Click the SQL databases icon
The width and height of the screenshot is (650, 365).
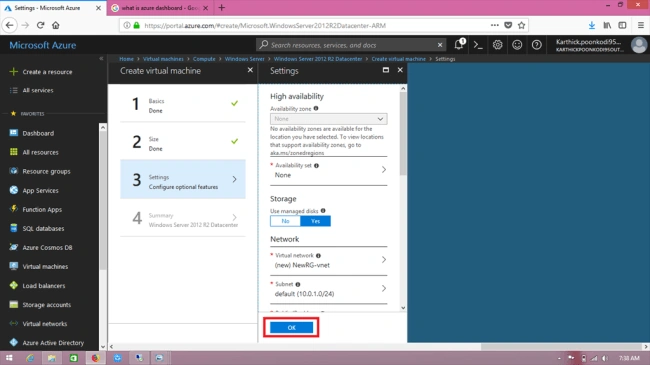(x=14, y=228)
